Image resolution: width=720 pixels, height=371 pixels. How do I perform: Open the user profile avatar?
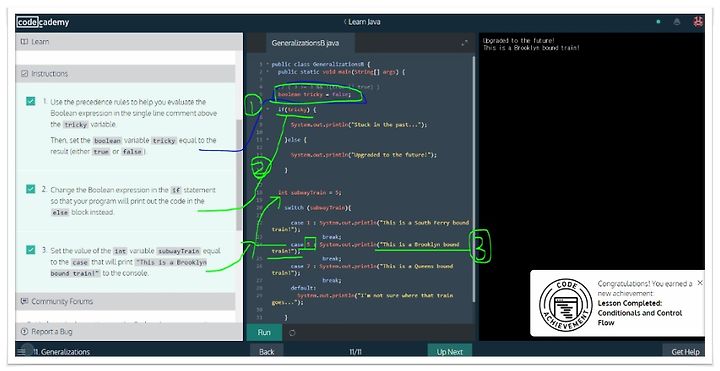pyautogui.click(x=698, y=22)
